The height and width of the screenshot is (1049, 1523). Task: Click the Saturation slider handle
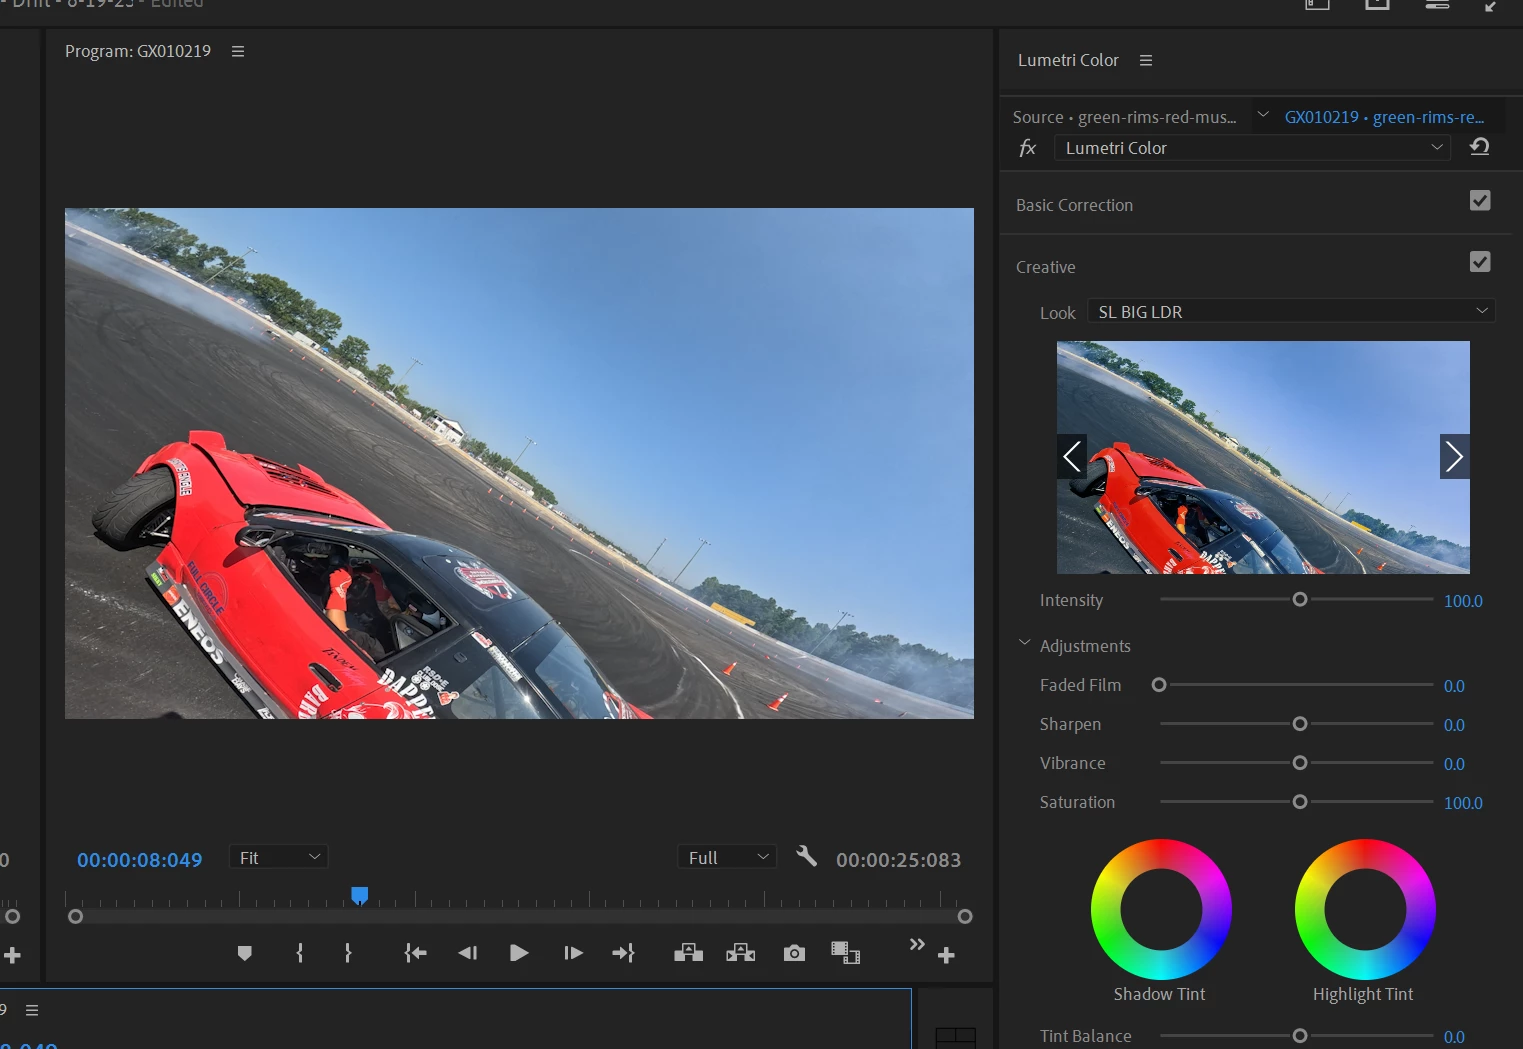(x=1300, y=802)
